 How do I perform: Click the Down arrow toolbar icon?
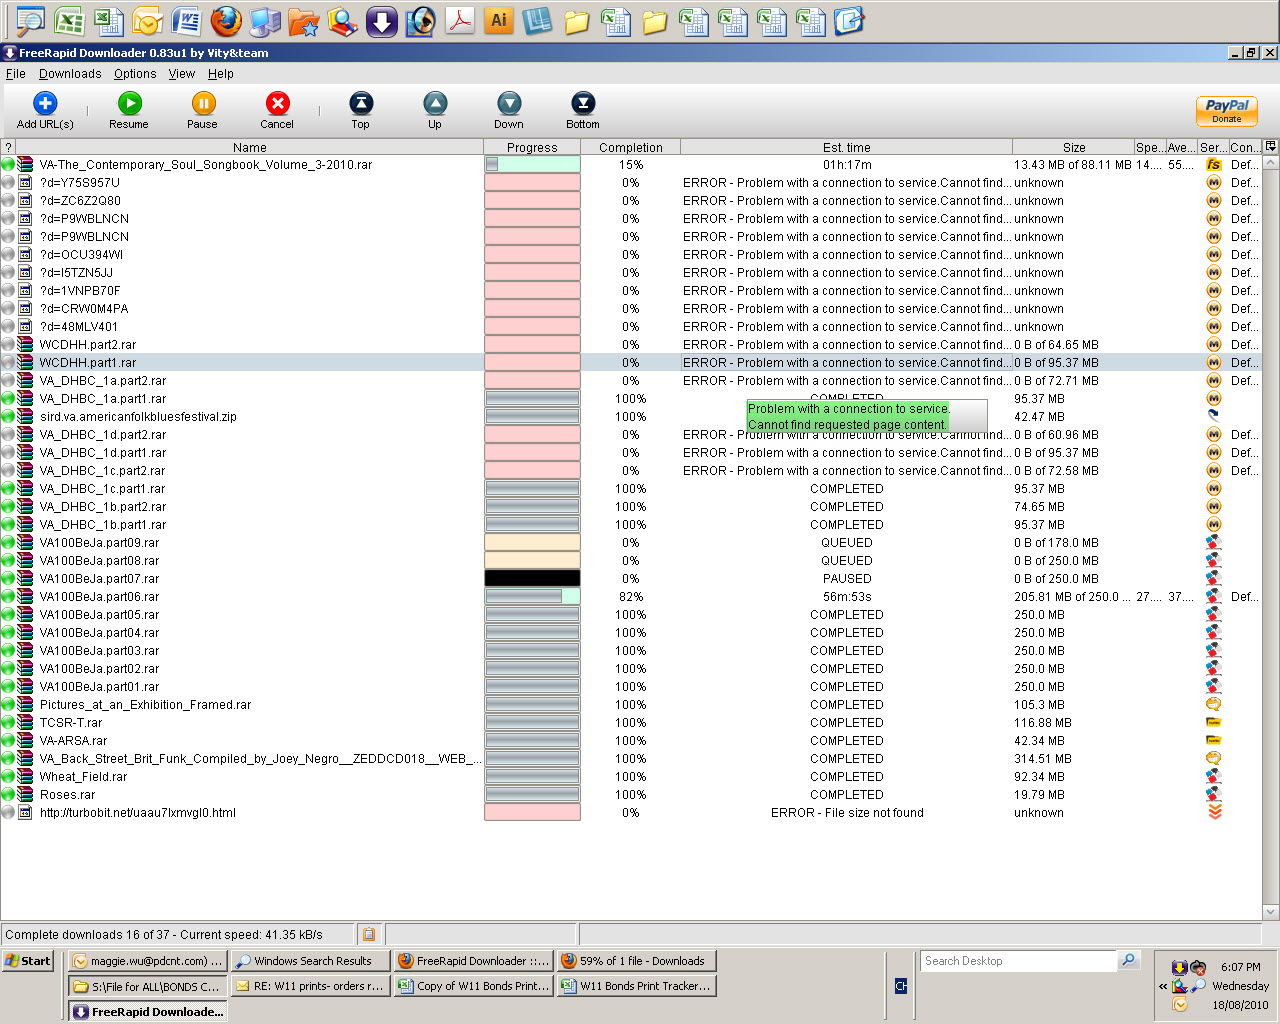(508, 104)
